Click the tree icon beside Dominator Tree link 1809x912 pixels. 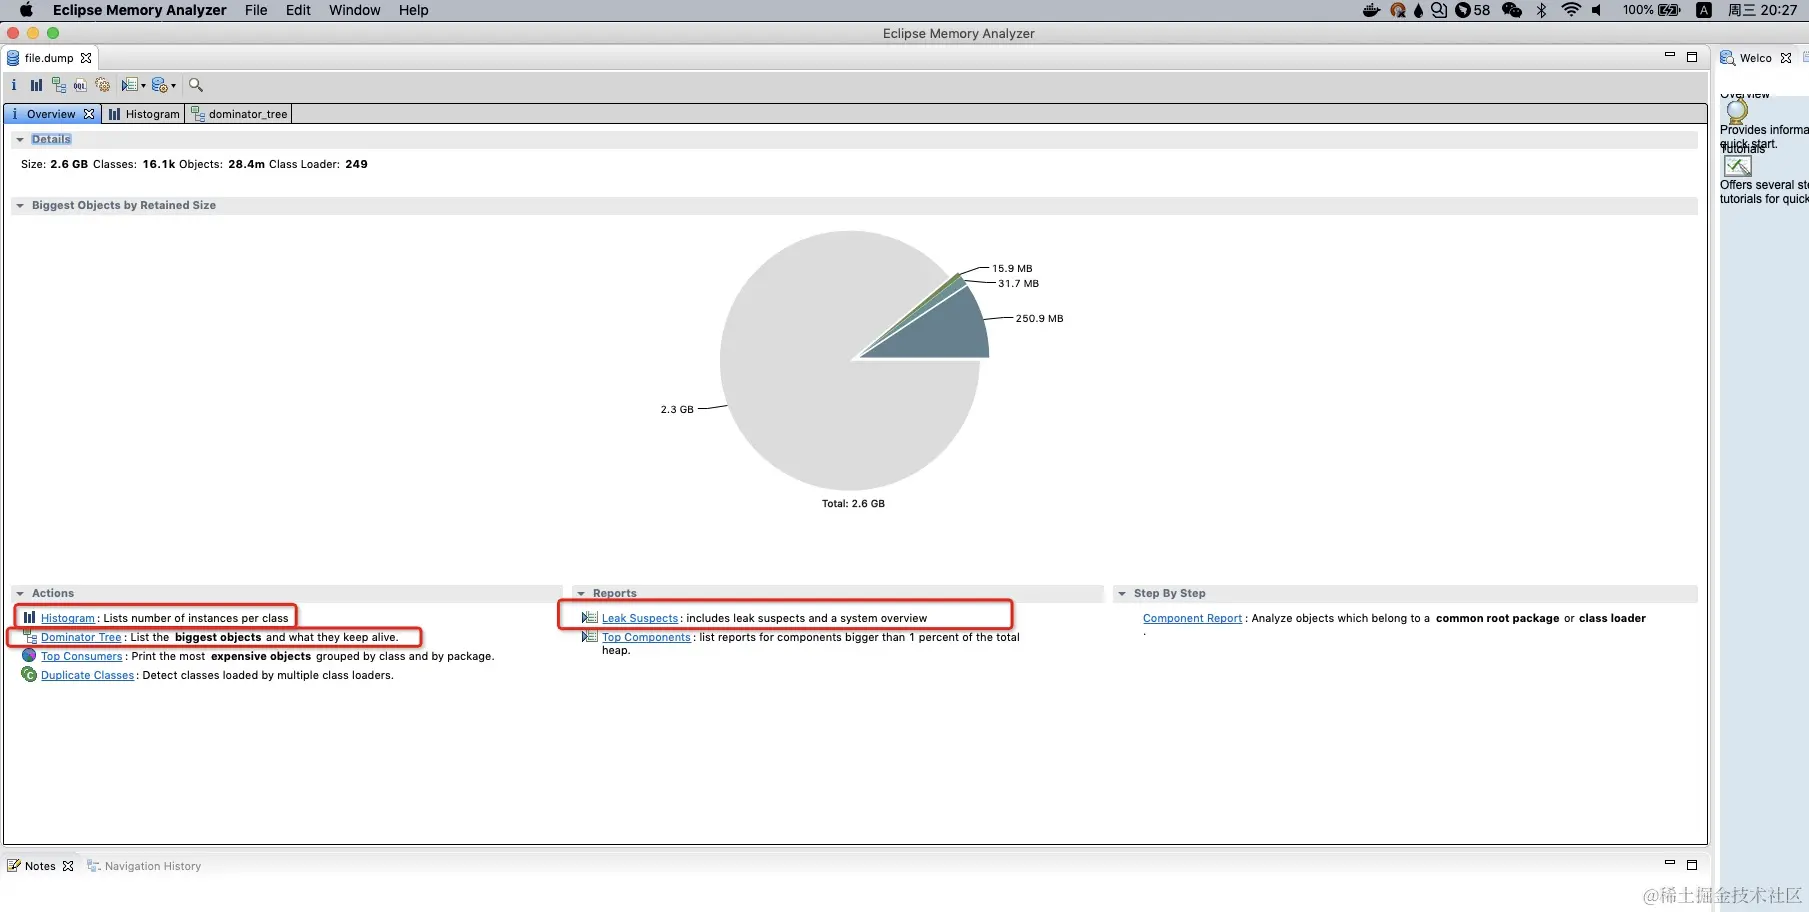tap(30, 636)
